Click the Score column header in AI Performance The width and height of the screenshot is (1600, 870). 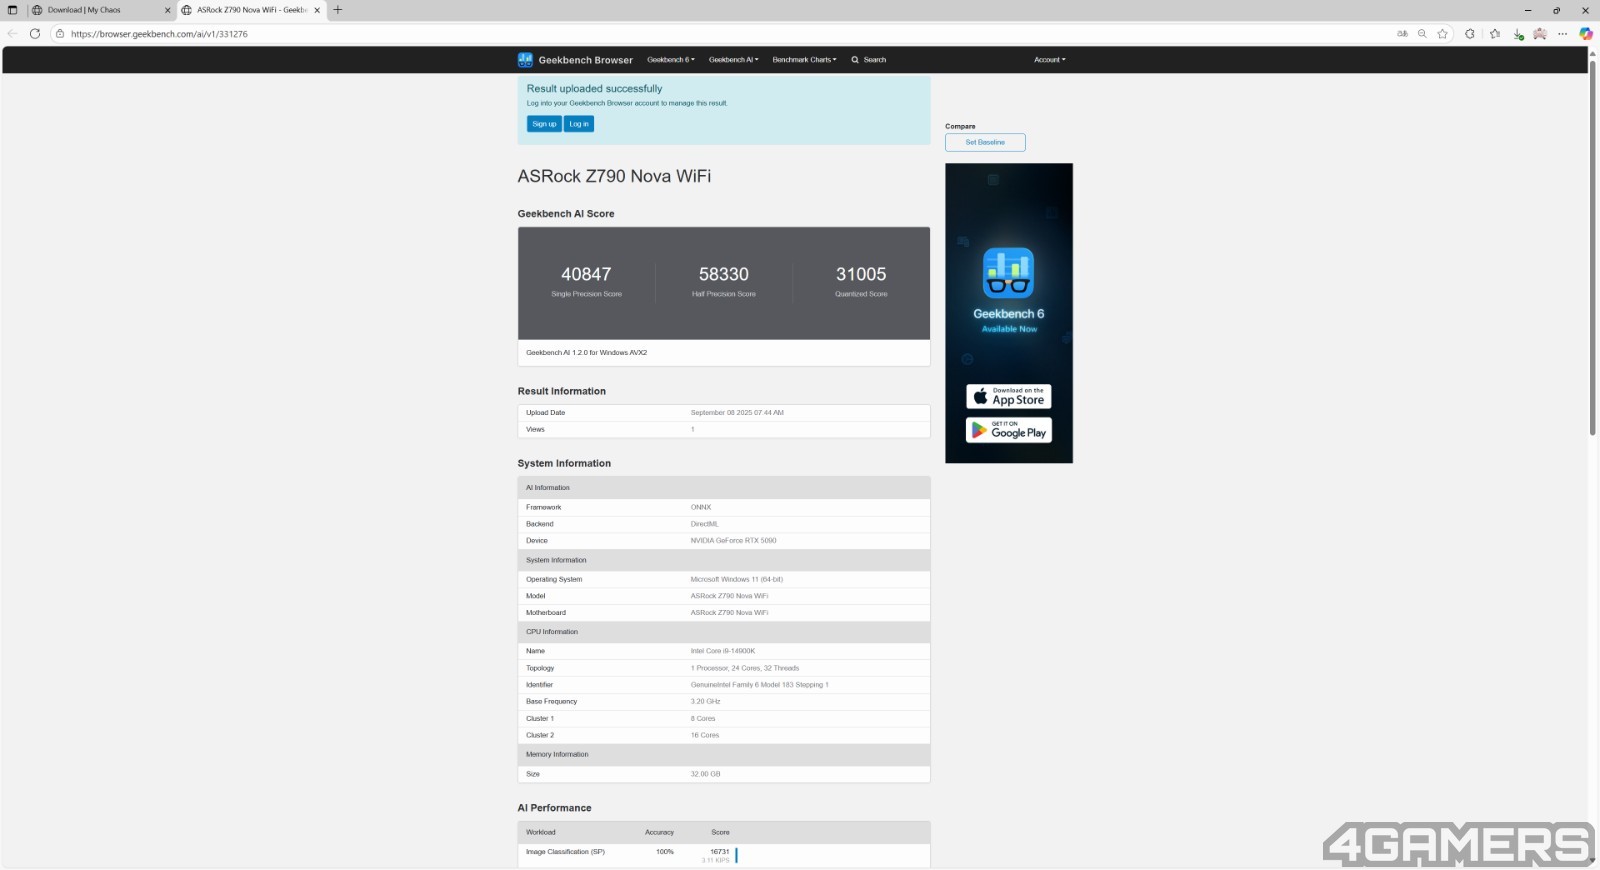[720, 832]
